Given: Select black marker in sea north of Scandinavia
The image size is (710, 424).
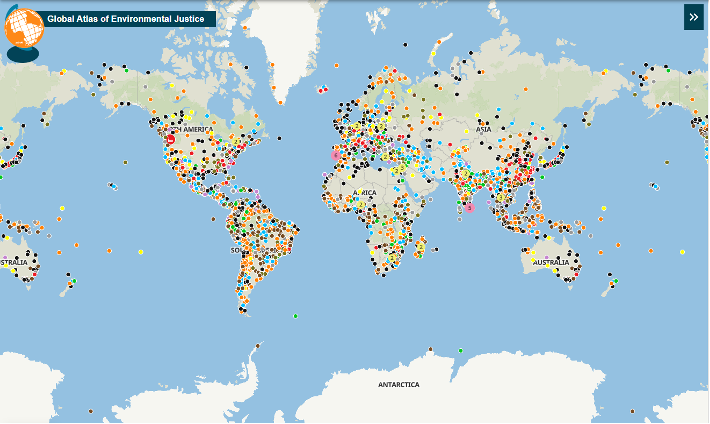Looking at the screenshot, I should click(403, 45).
